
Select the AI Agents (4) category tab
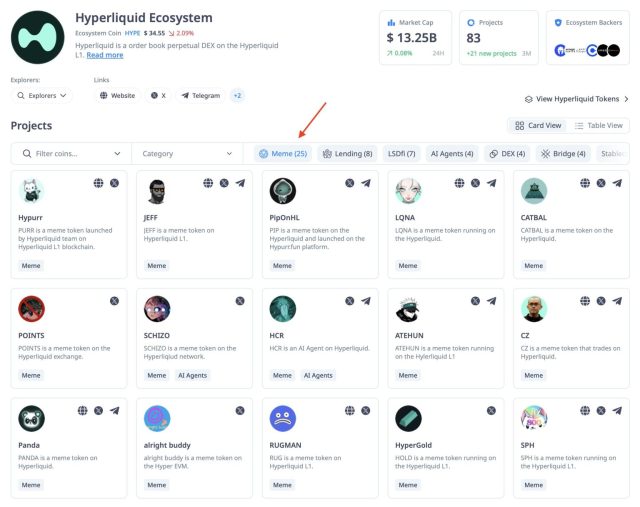452,153
